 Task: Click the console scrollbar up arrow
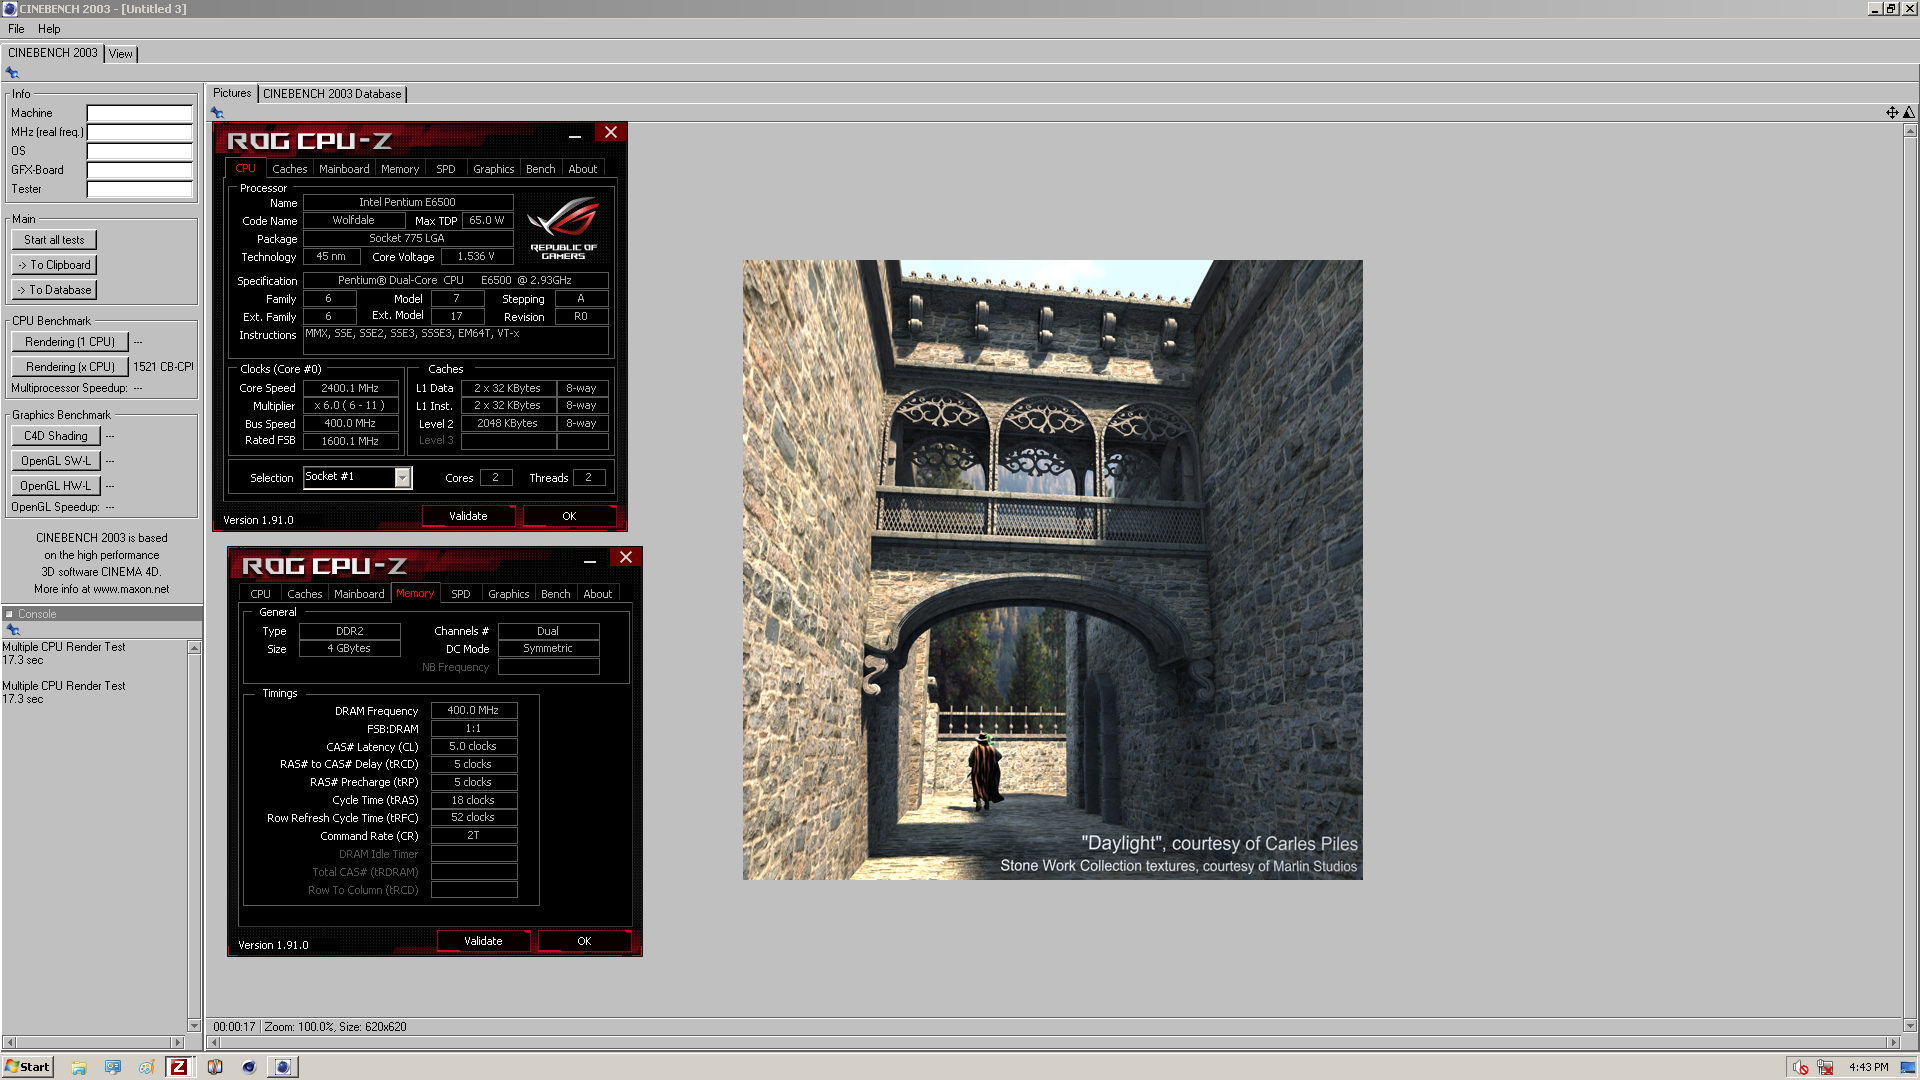pos(194,648)
